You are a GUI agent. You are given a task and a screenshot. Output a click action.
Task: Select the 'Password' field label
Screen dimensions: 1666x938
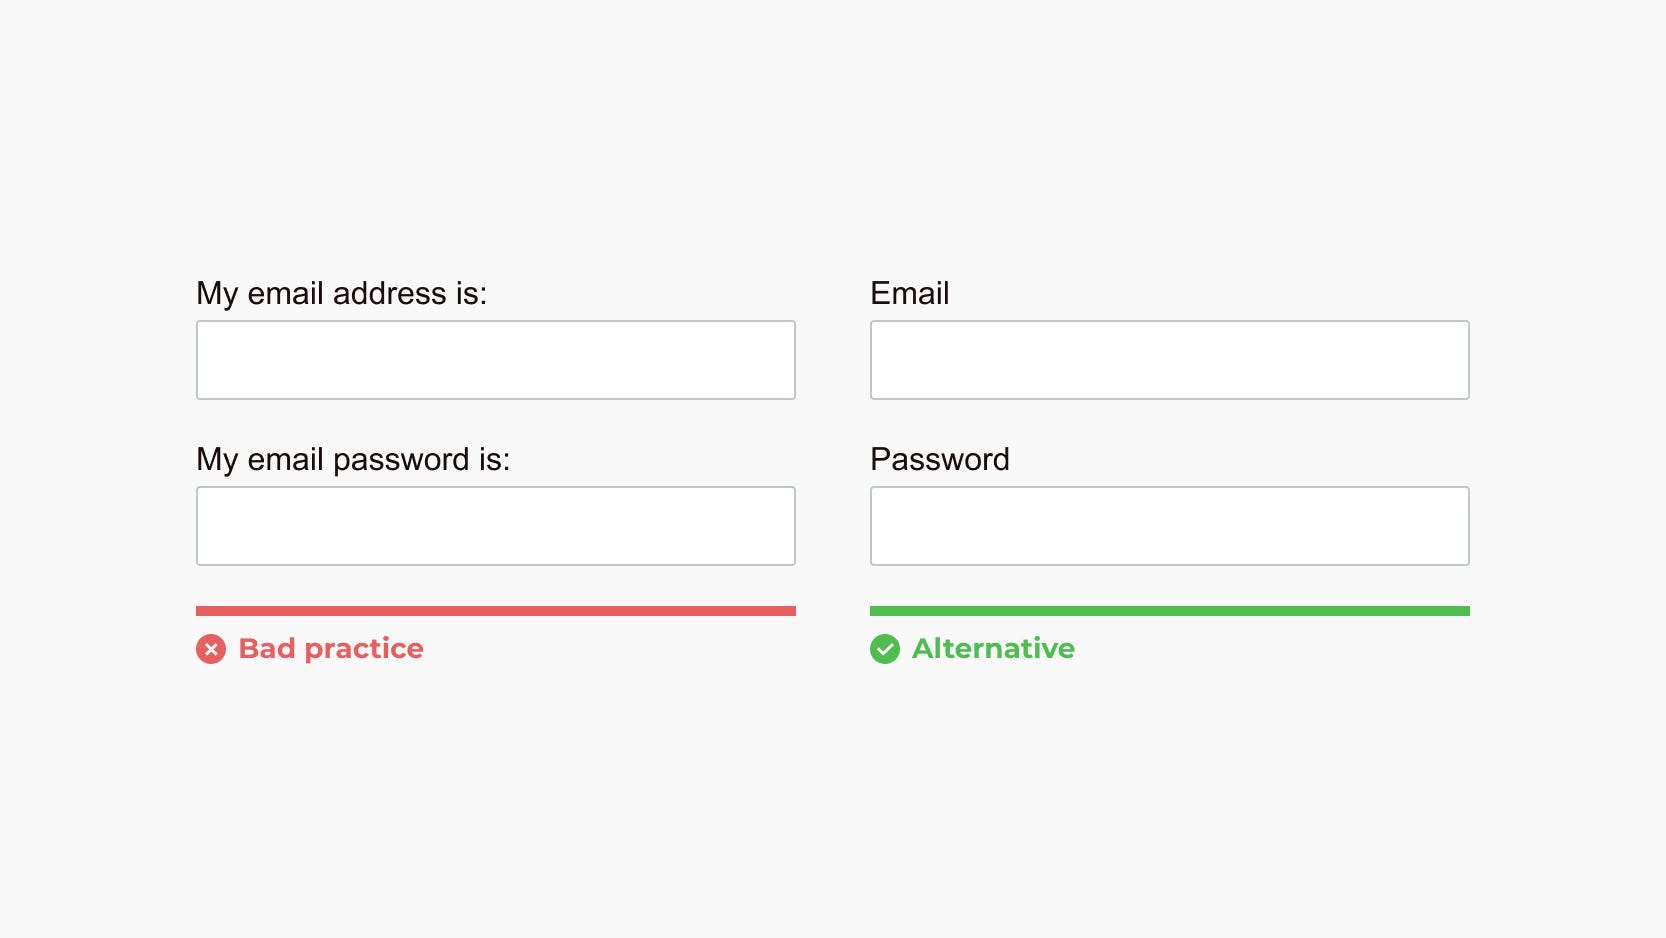pos(939,459)
